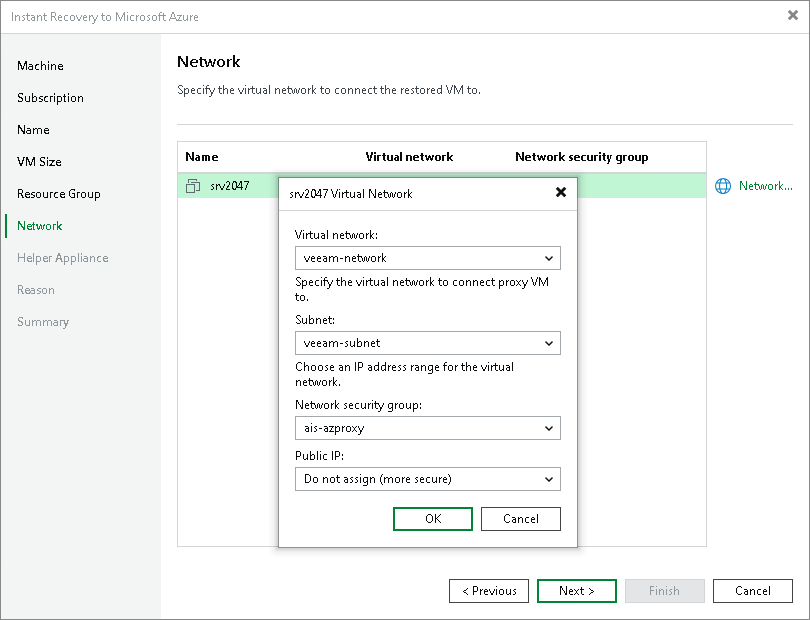Click Cancel inside the srv2047 dialog
The image size is (810, 620).
520,519
